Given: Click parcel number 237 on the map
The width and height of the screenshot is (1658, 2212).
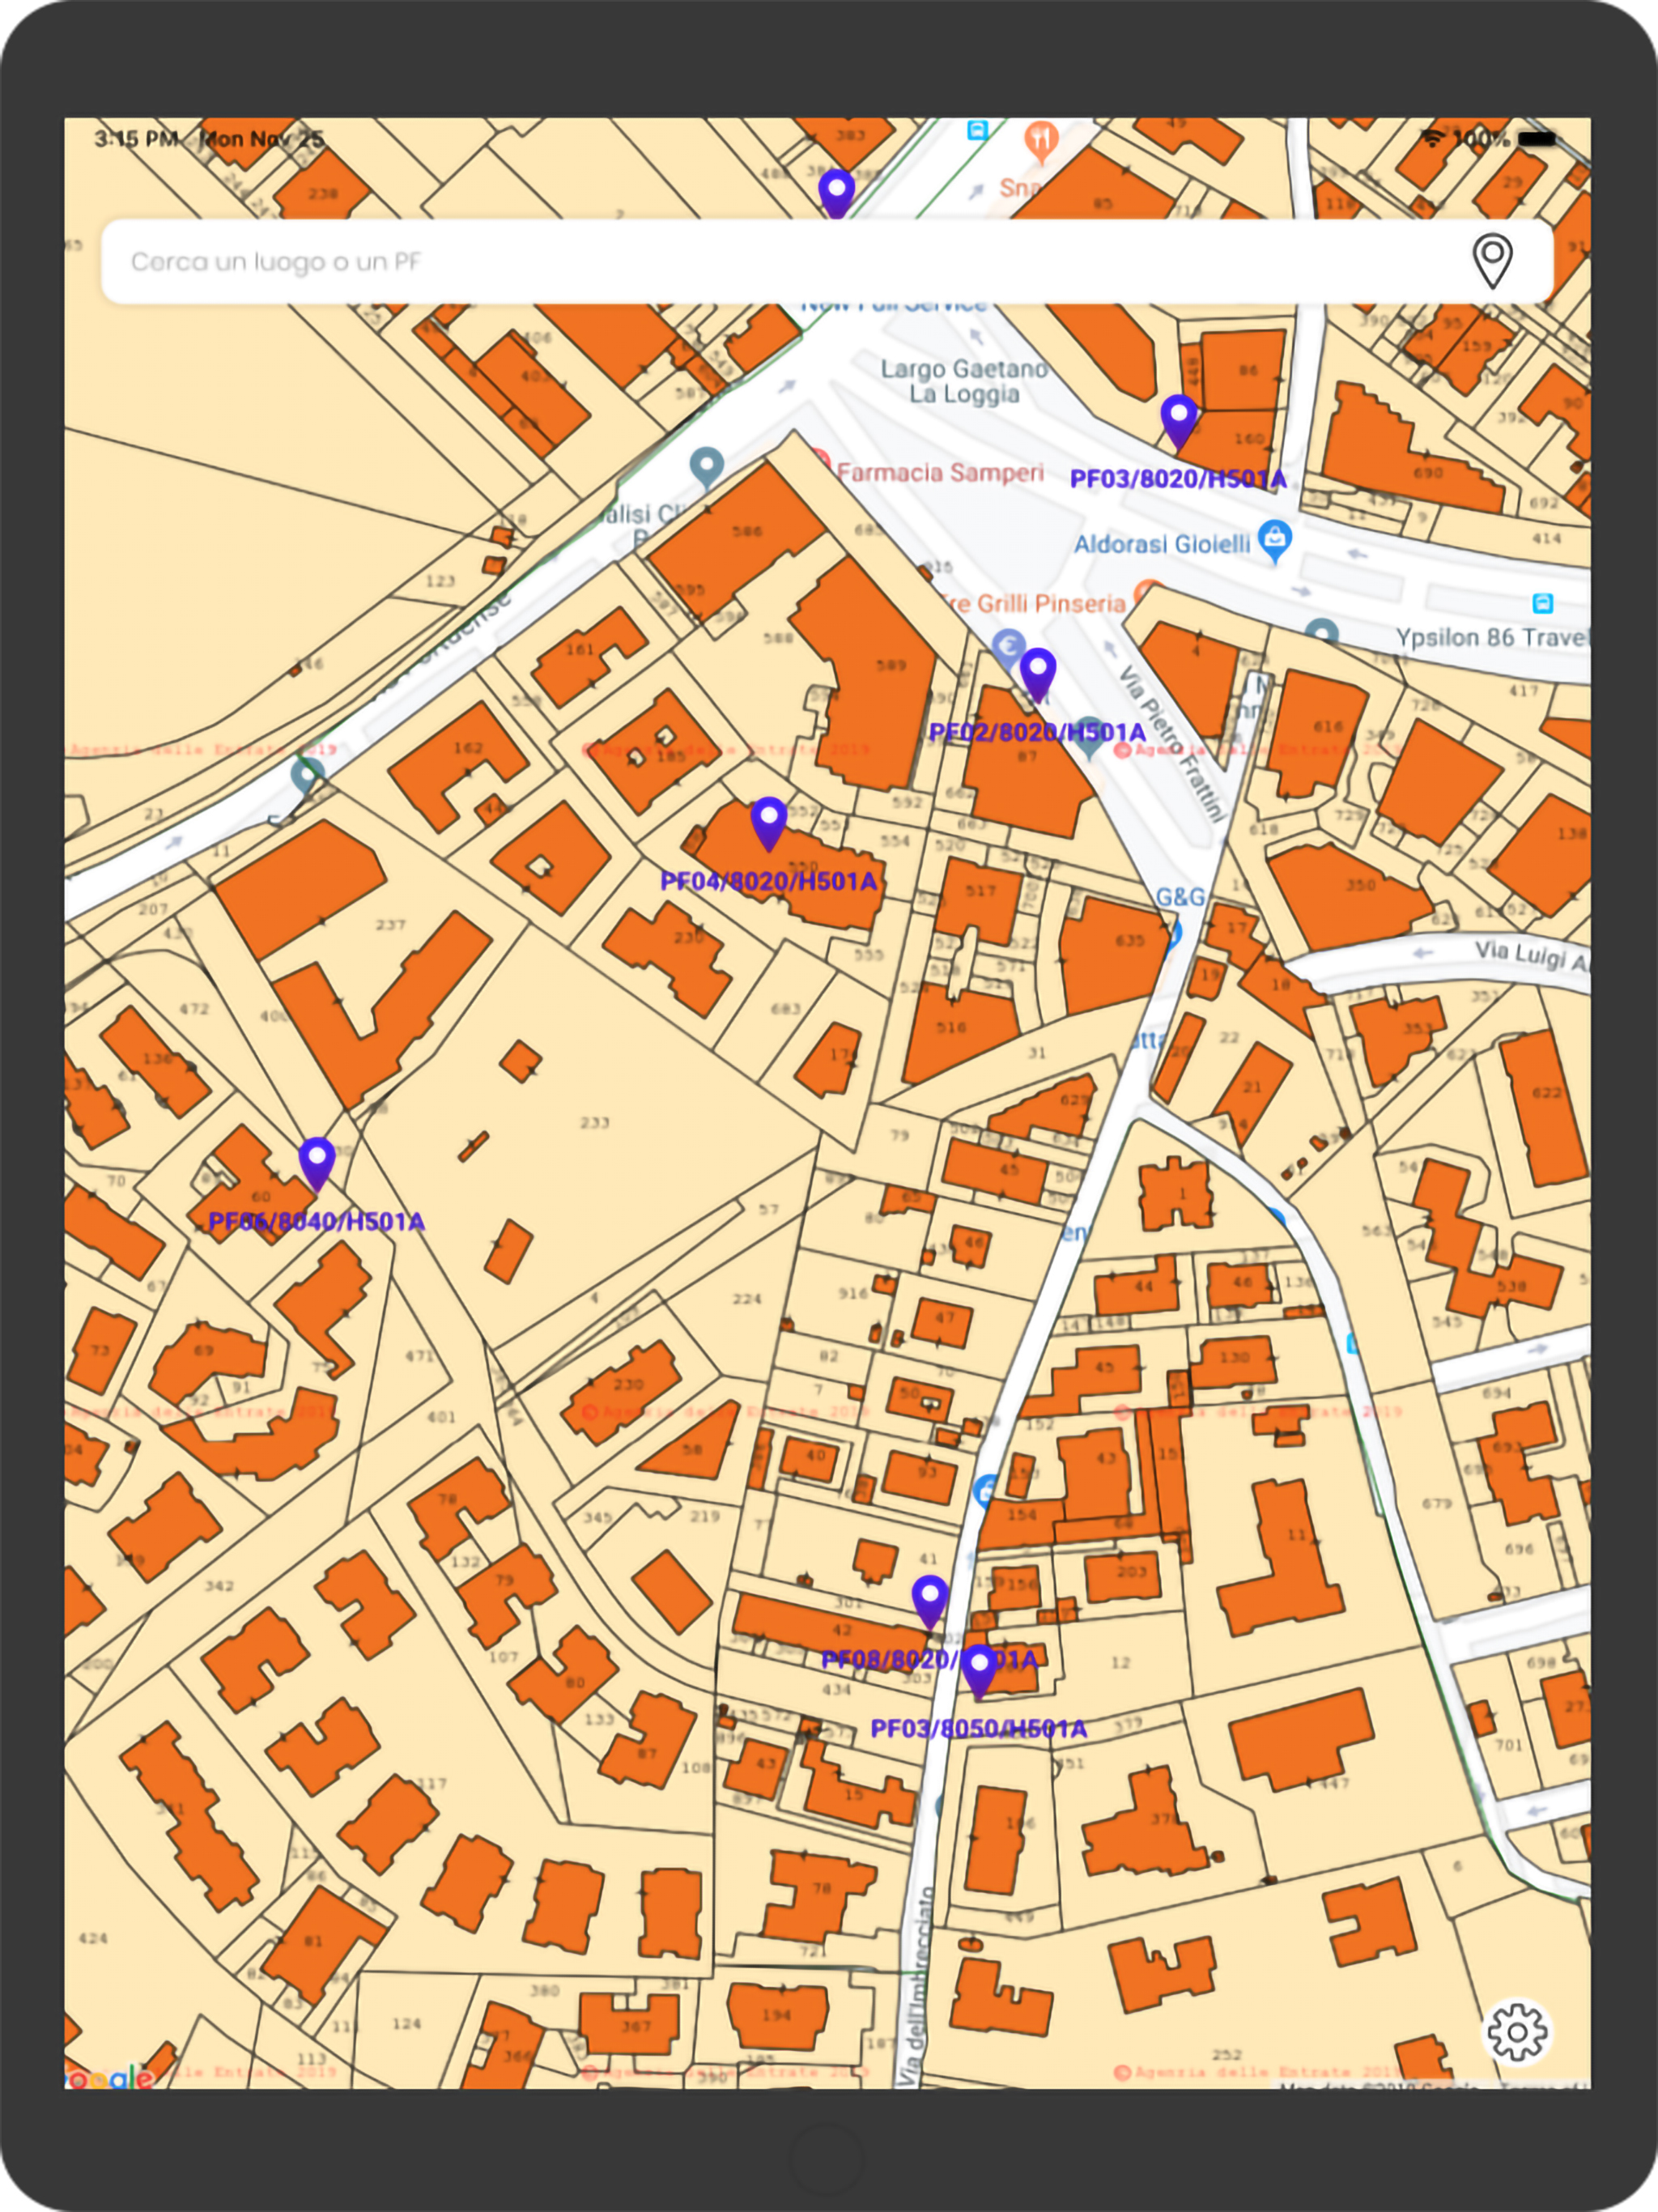Looking at the screenshot, I should 390,925.
